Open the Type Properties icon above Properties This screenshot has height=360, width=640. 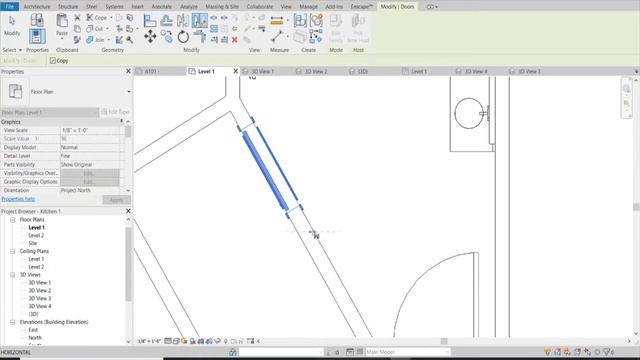[x=37, y=20]
